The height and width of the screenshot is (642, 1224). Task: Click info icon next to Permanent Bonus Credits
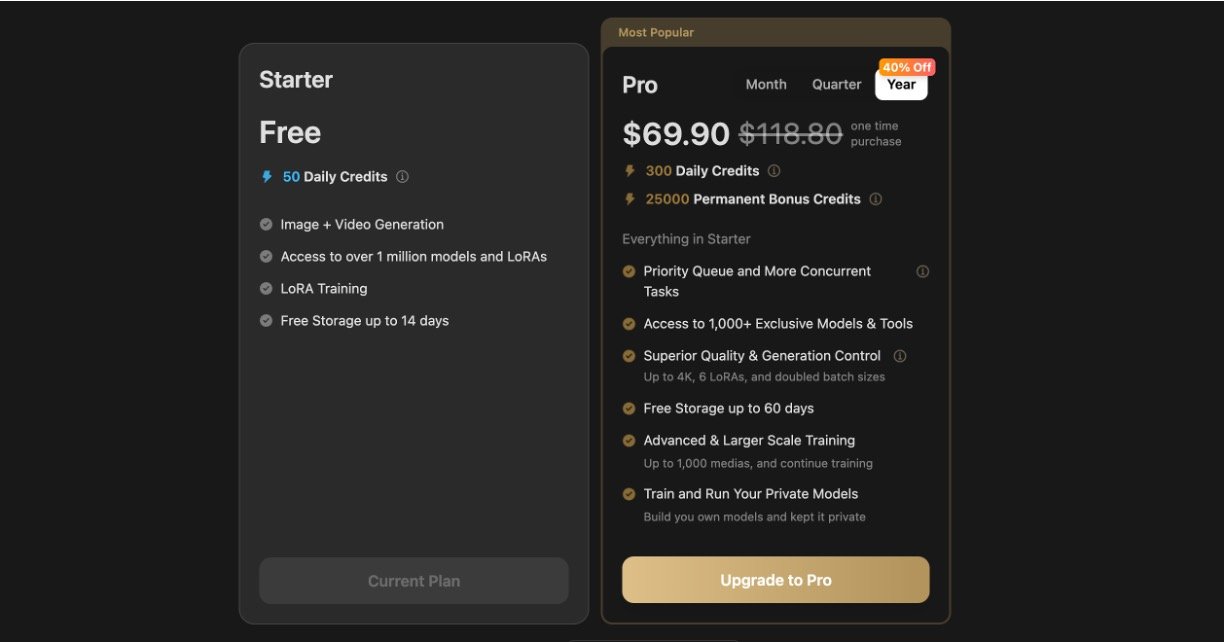pos(876,199)
